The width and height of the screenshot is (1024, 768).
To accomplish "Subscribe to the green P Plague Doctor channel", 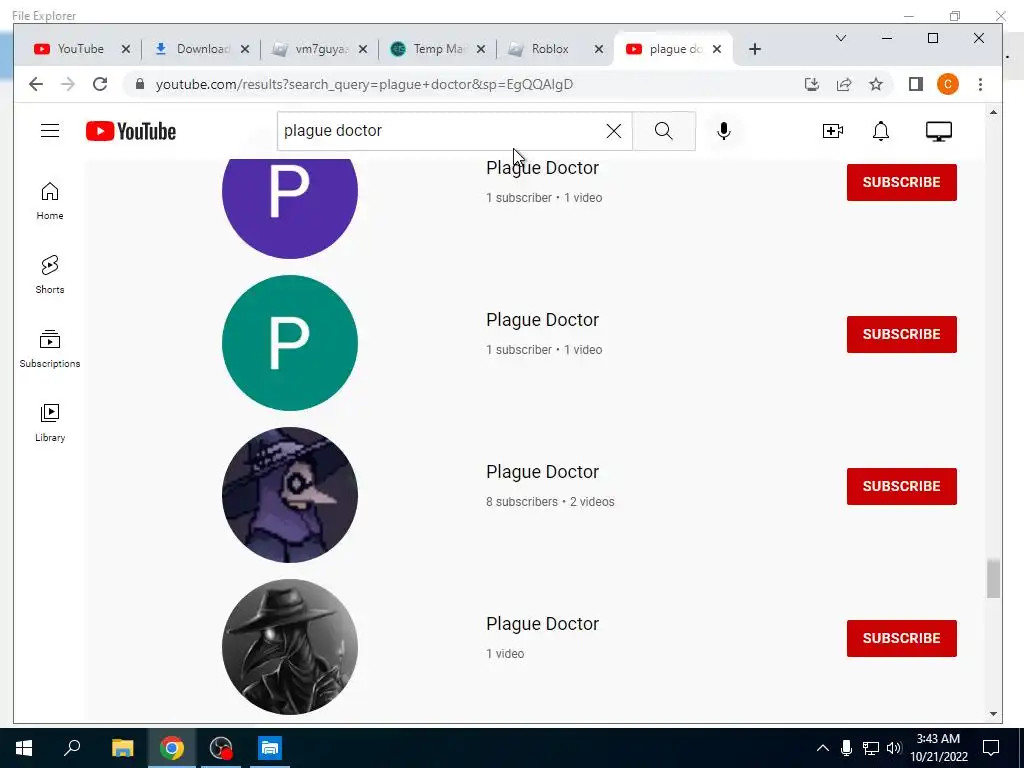I will point(901,334).
